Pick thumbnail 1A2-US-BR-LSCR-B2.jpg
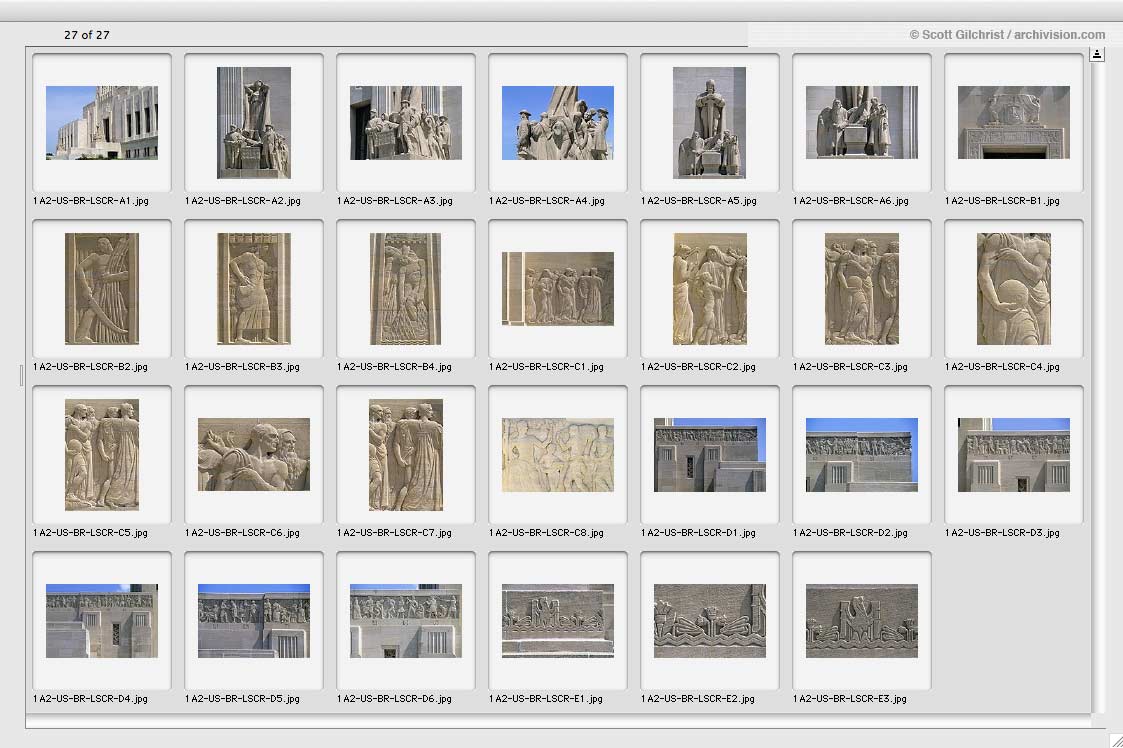The height and width of the screenshot is (748, 1123). (x=102, y=289)
